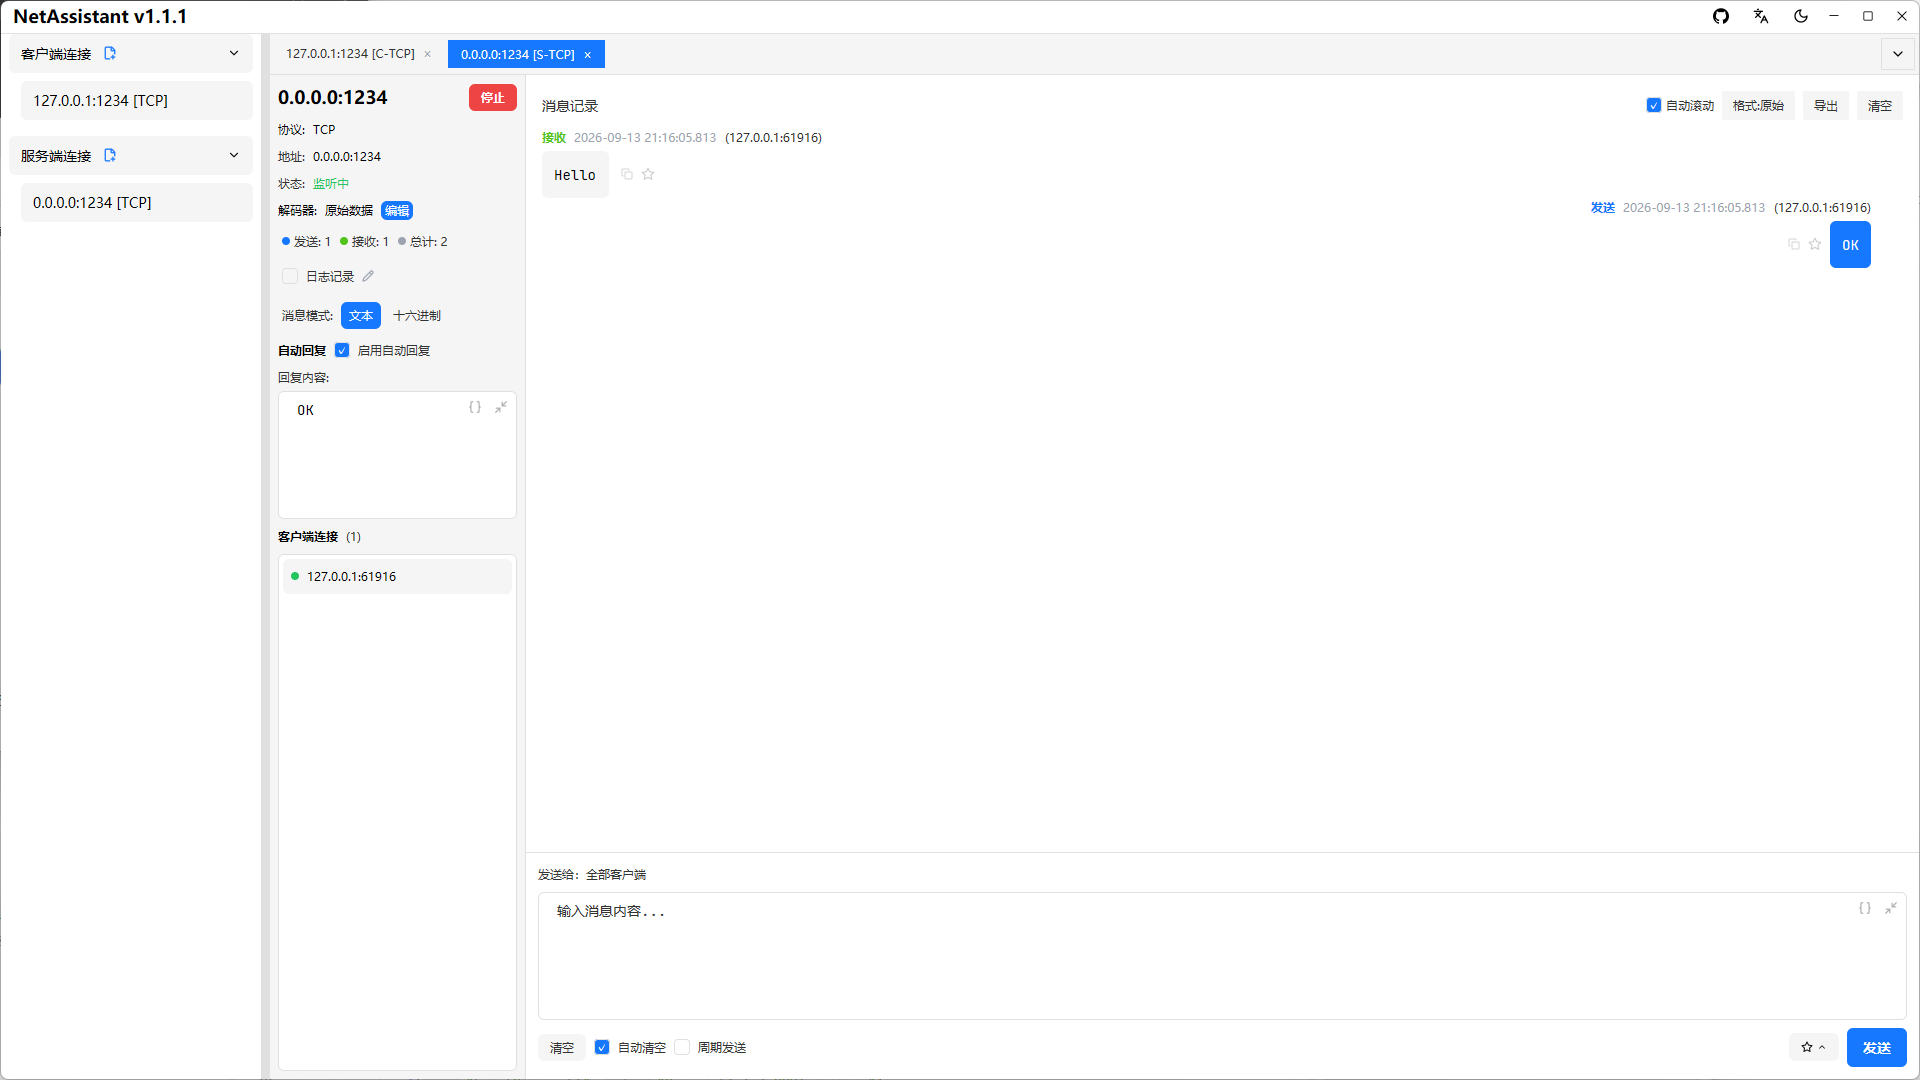Image resolution: width=1920 pixels, height=1080 pixels.
Task: Enable the 周期发送 checkbox
Action: pyautogui.click(x=682, y=1047)
